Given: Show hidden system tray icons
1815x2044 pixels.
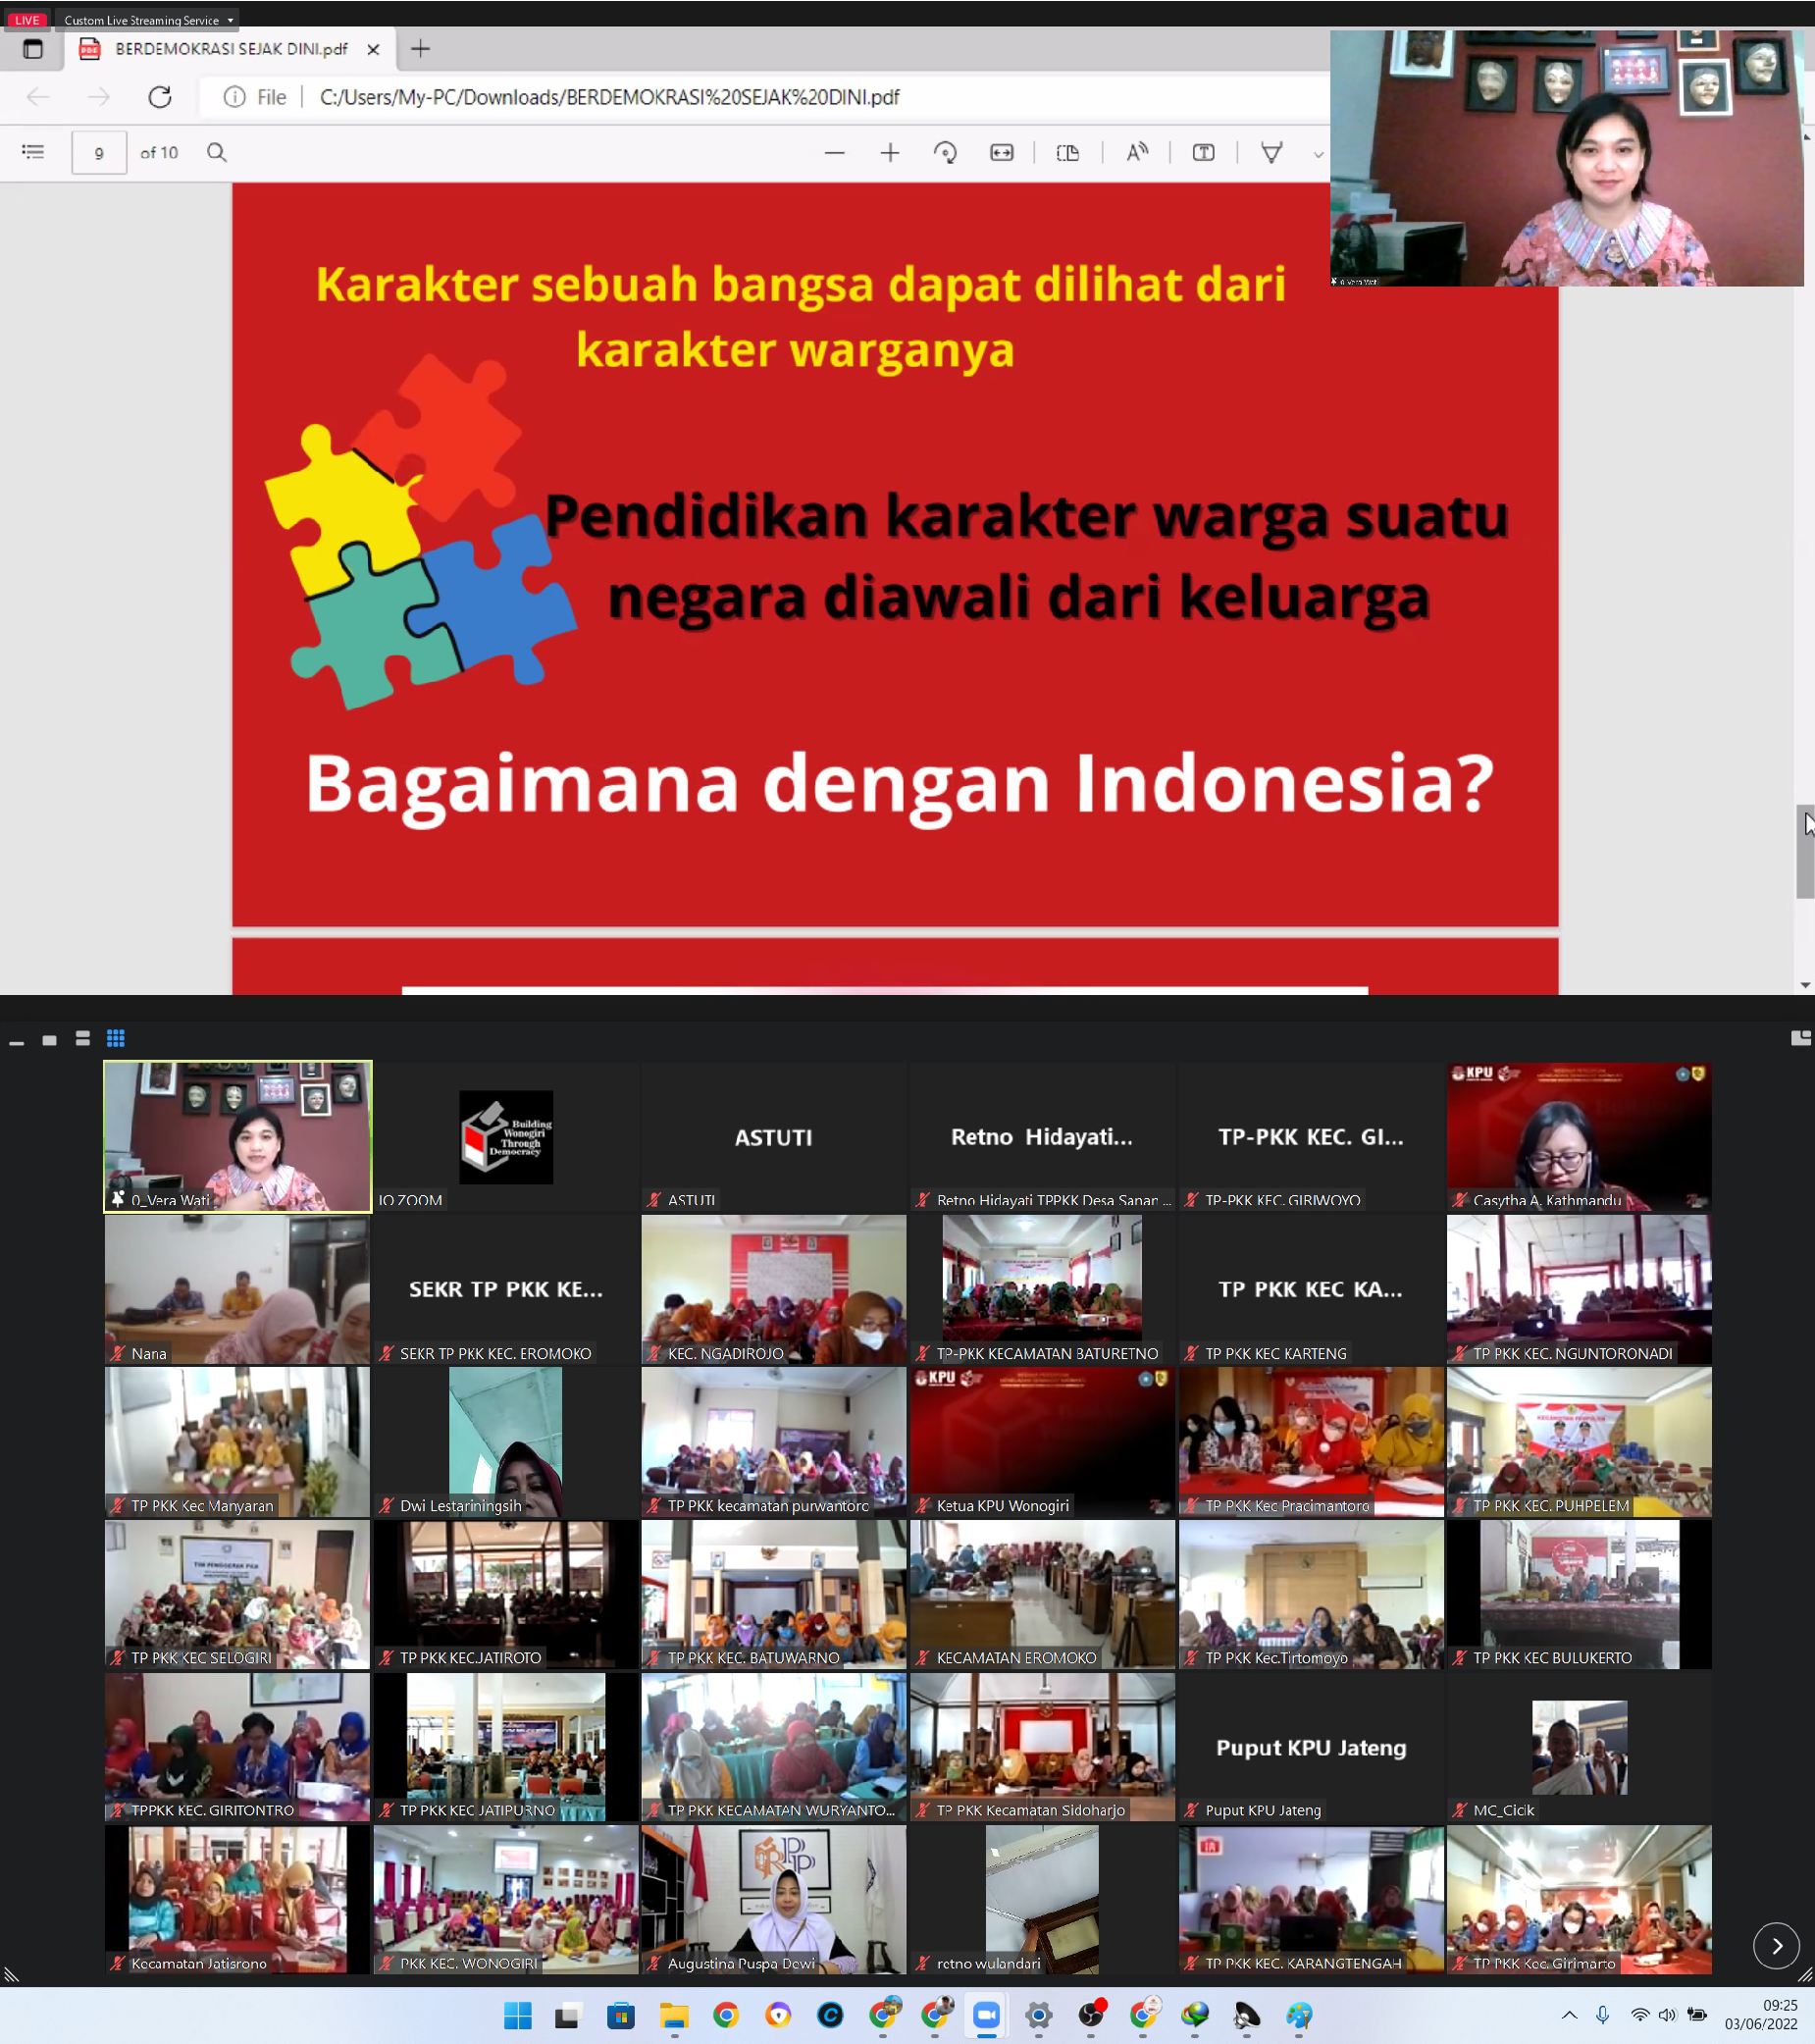Looking at the screenshot, I should [1569, 2015].
